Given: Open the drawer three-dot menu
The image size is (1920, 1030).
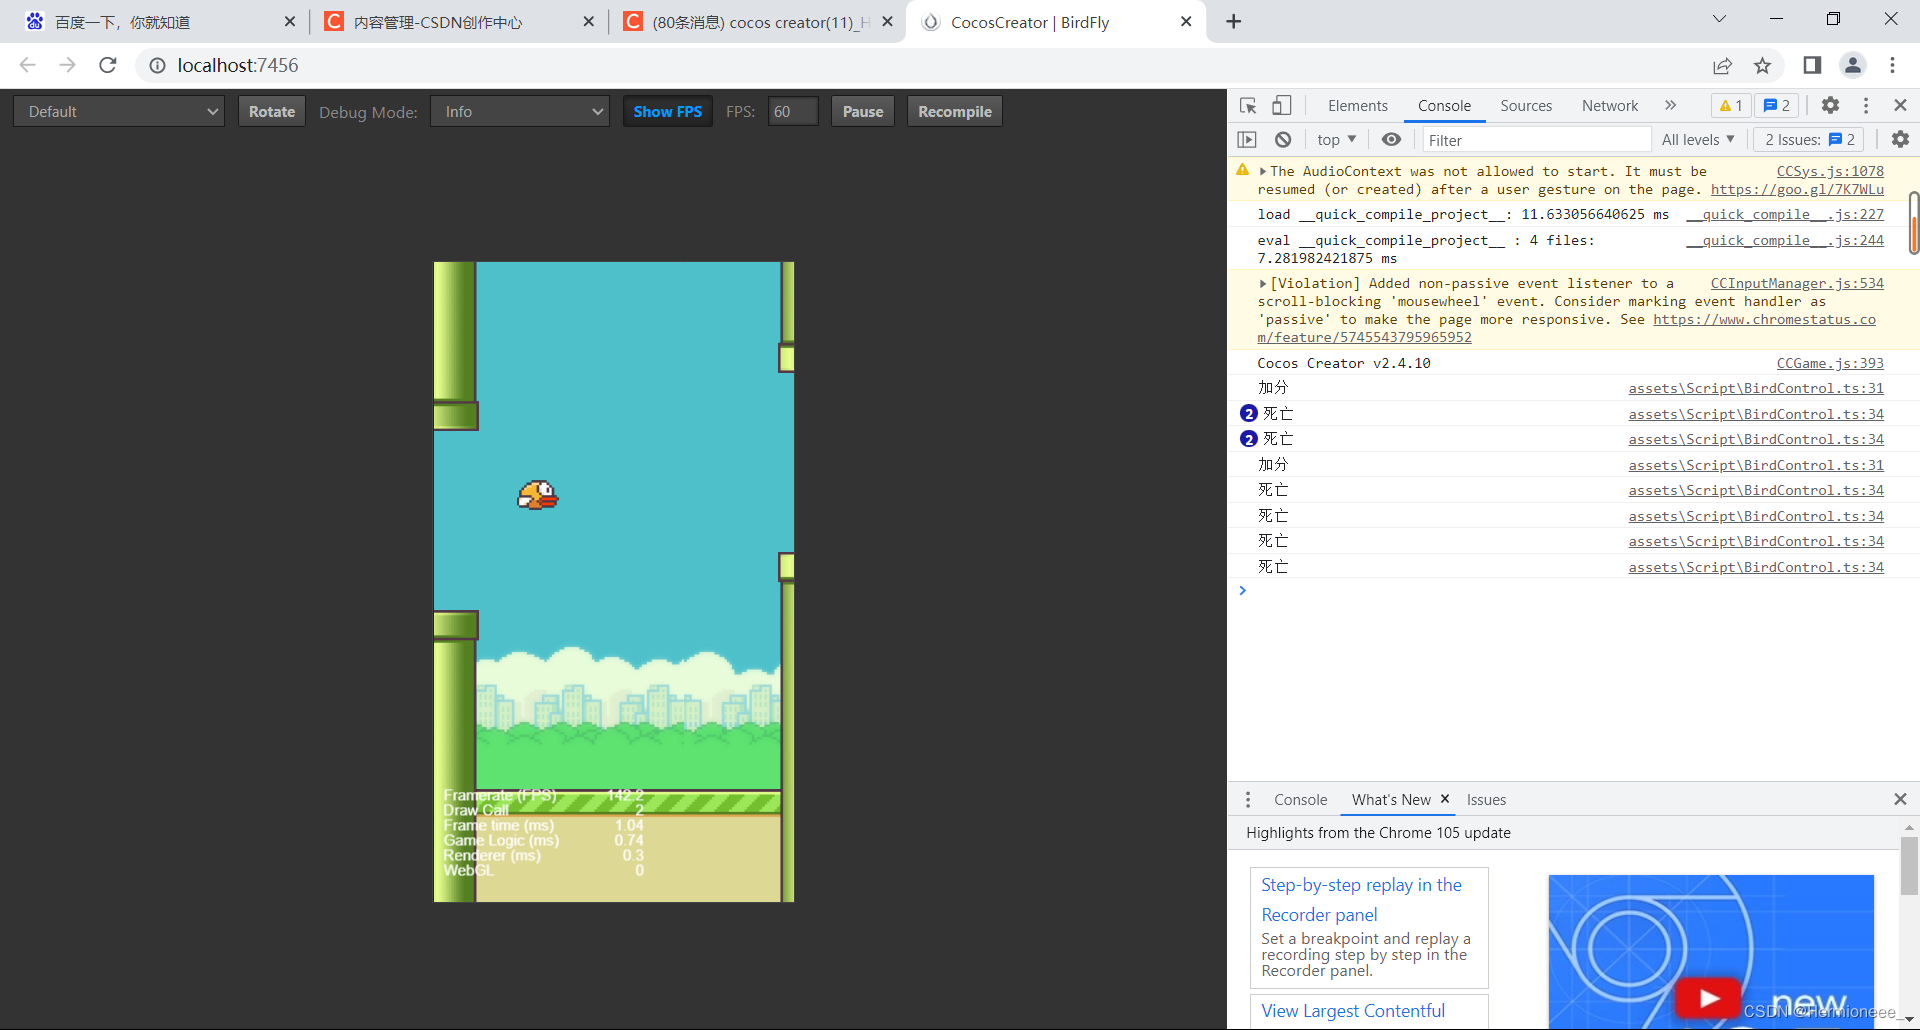Looking at the screenshot, I should 1247,799.
